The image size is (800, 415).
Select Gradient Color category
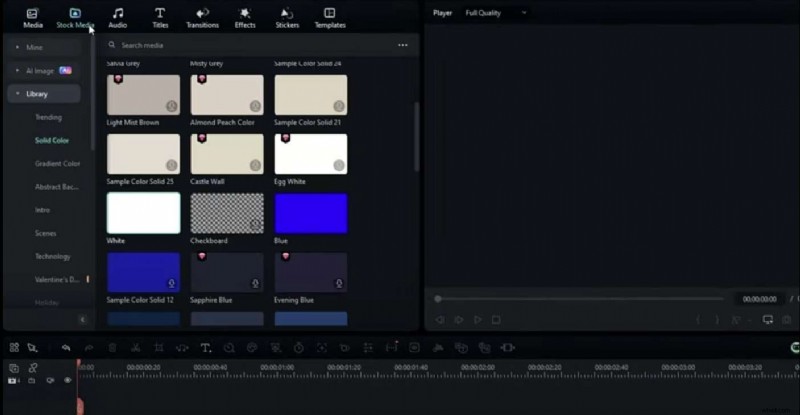click(x=57, y=164)
